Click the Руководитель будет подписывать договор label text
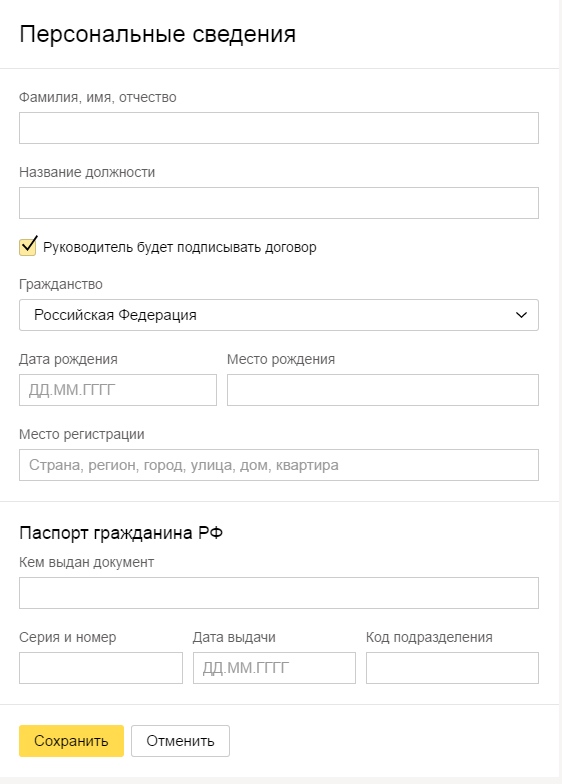This screenshot has height=784, width=562. [x=180, y=248]
